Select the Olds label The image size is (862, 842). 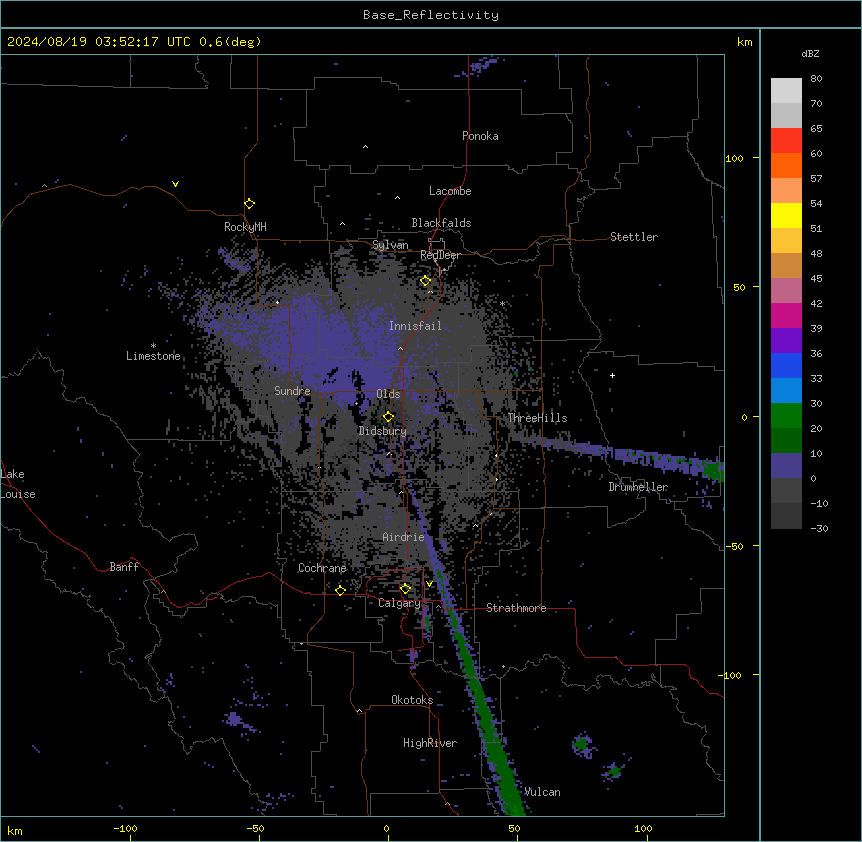[x=388, y=394]
